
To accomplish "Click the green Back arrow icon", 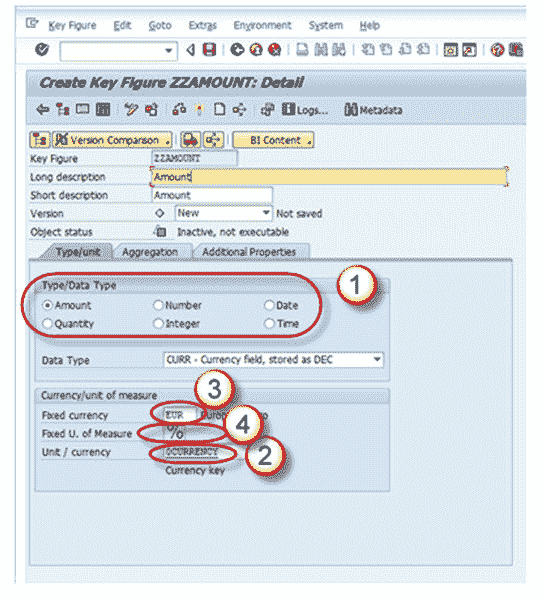I will point(237,50).
